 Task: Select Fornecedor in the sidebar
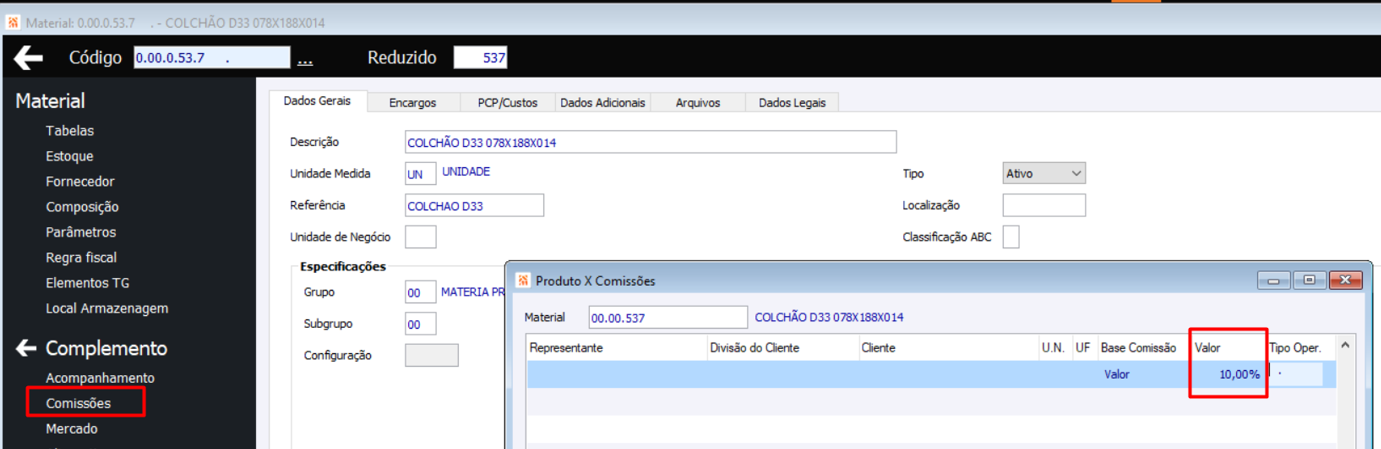coord(80,181)
